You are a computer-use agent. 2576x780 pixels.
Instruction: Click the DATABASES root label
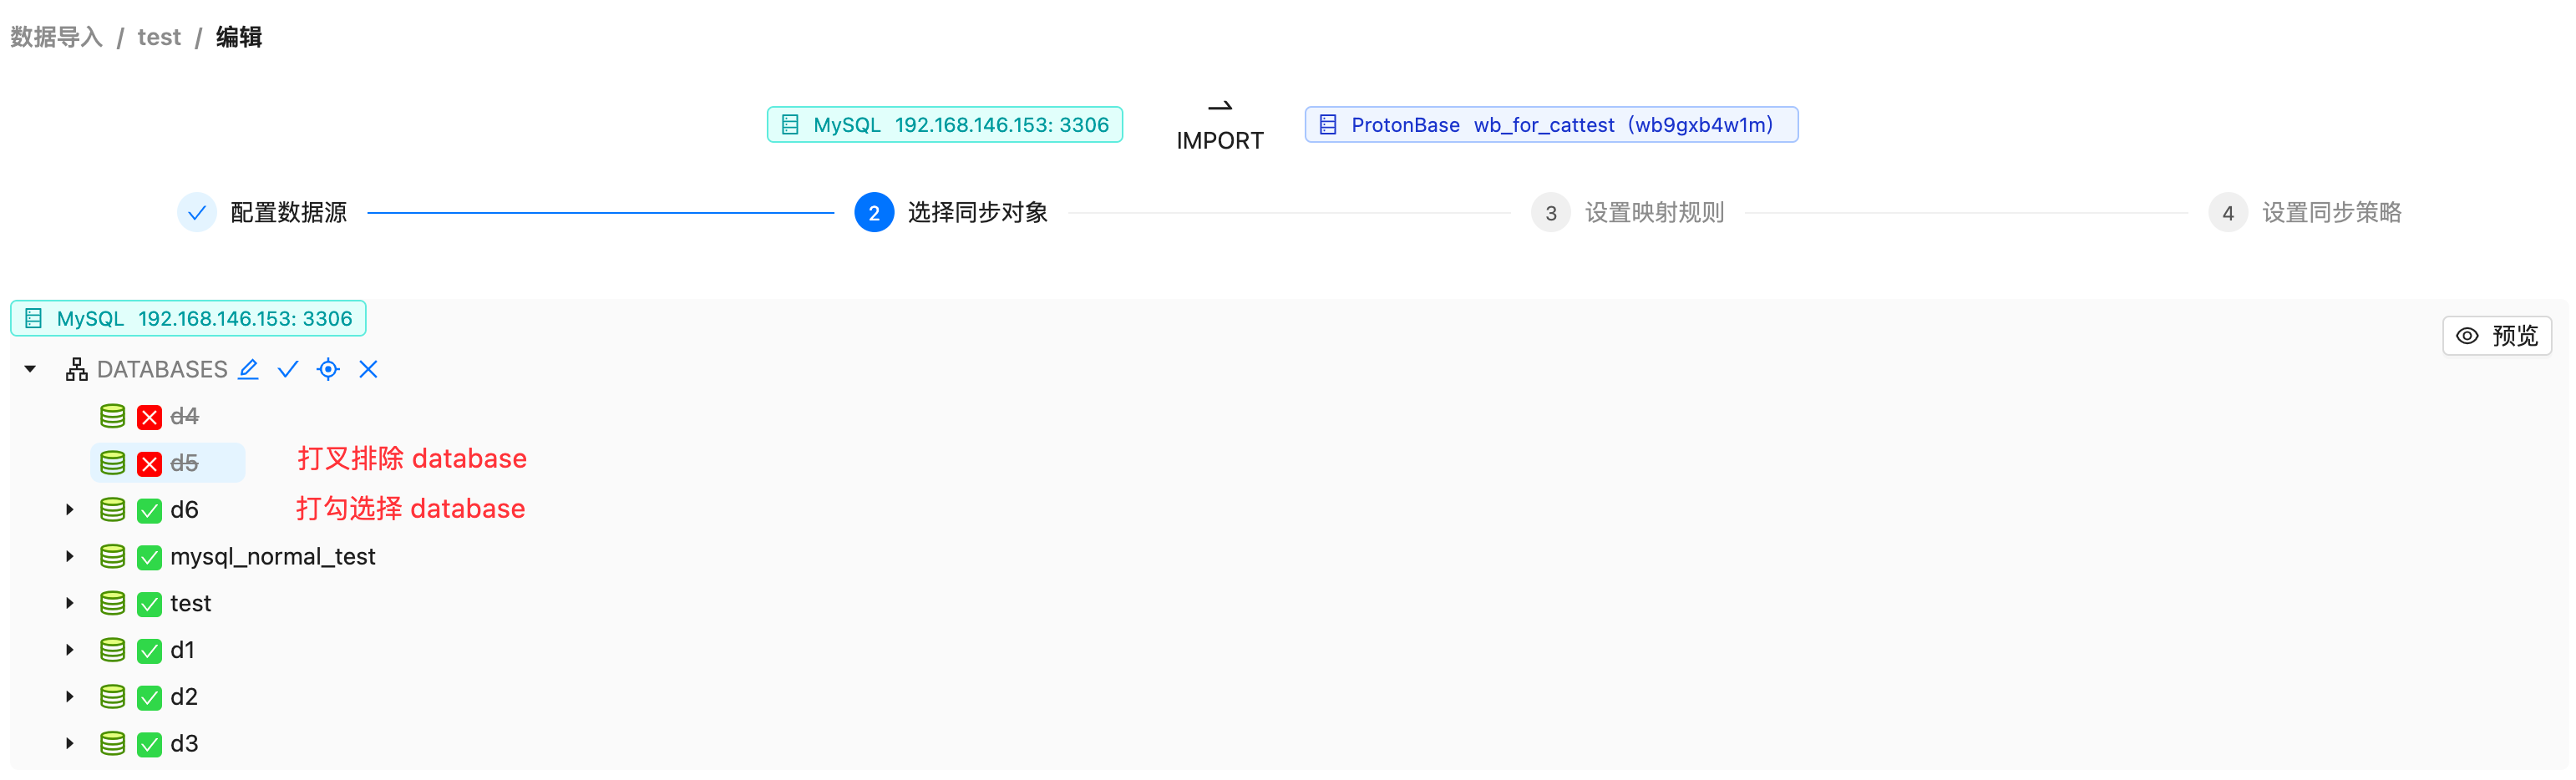[162, 369]
